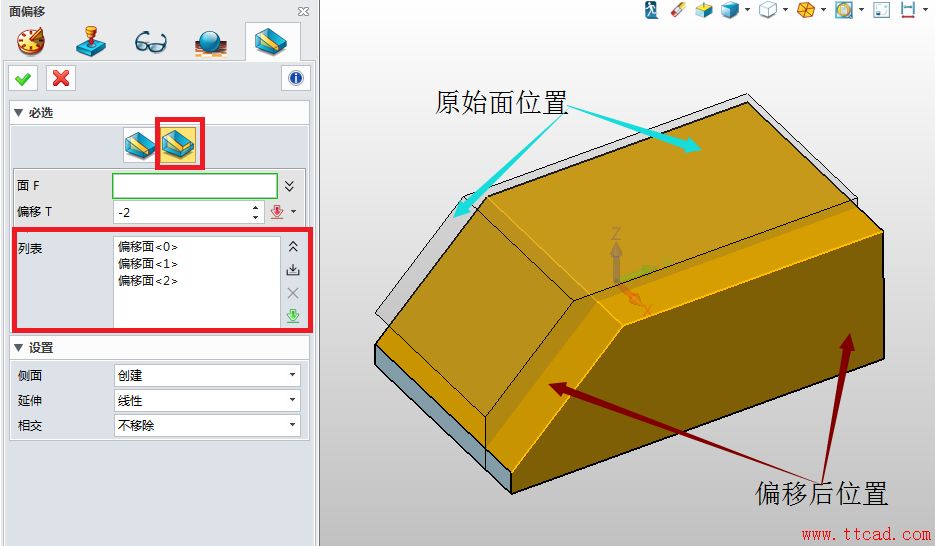Open the 延伸 dropdown showing 线性

pyautogui.click(x=207, y=401)
